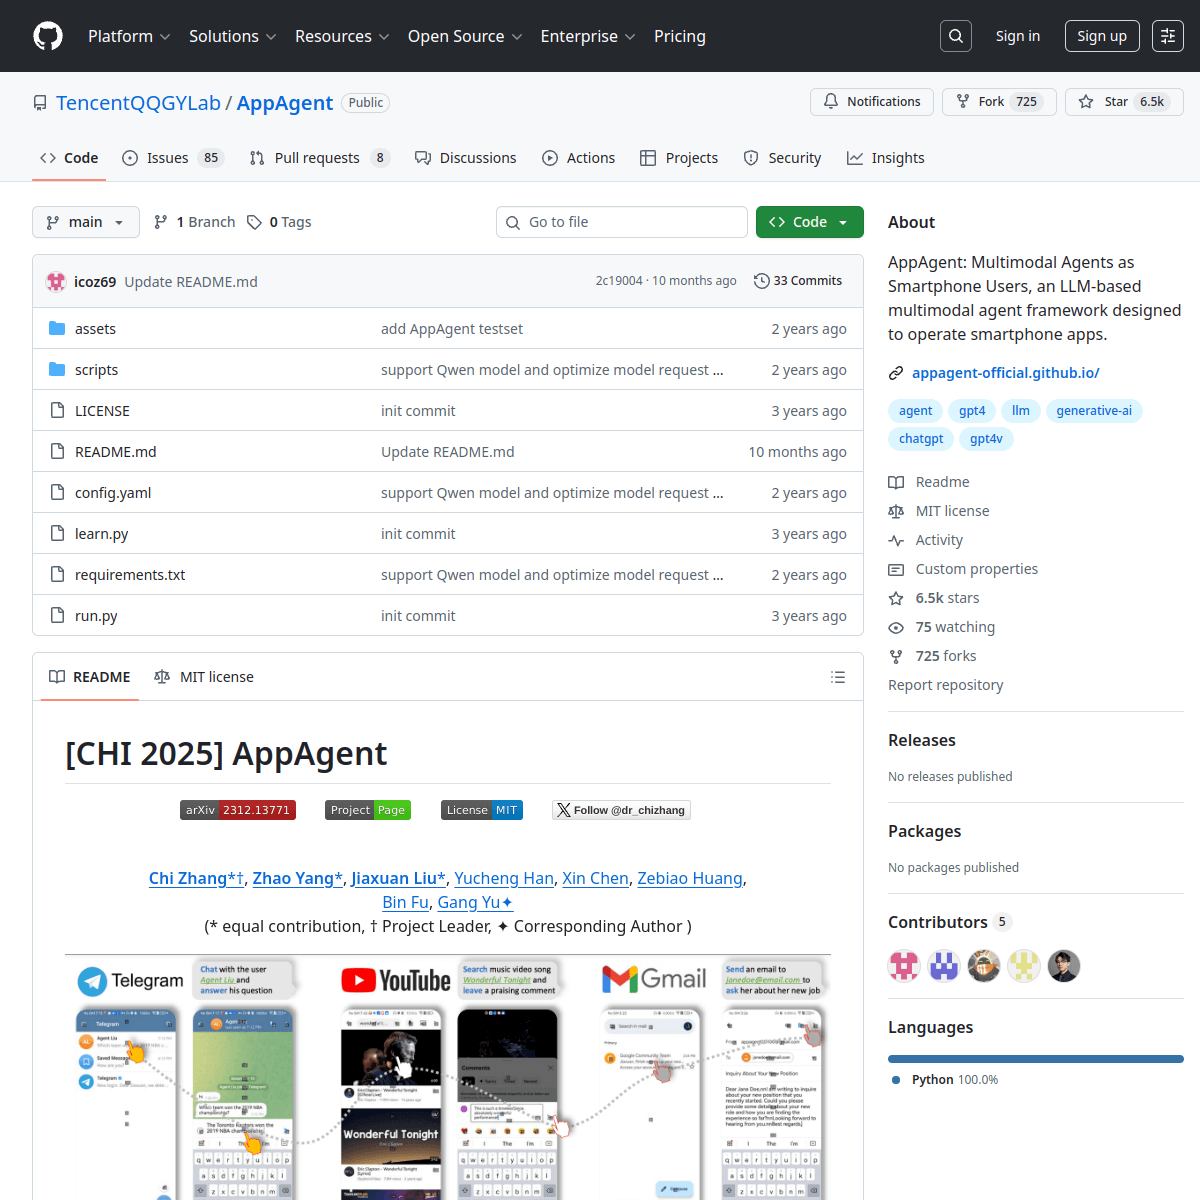The image size is (1200, 1200).
Task: Expand the Platform menu
Action: click(x=129, y=36)
